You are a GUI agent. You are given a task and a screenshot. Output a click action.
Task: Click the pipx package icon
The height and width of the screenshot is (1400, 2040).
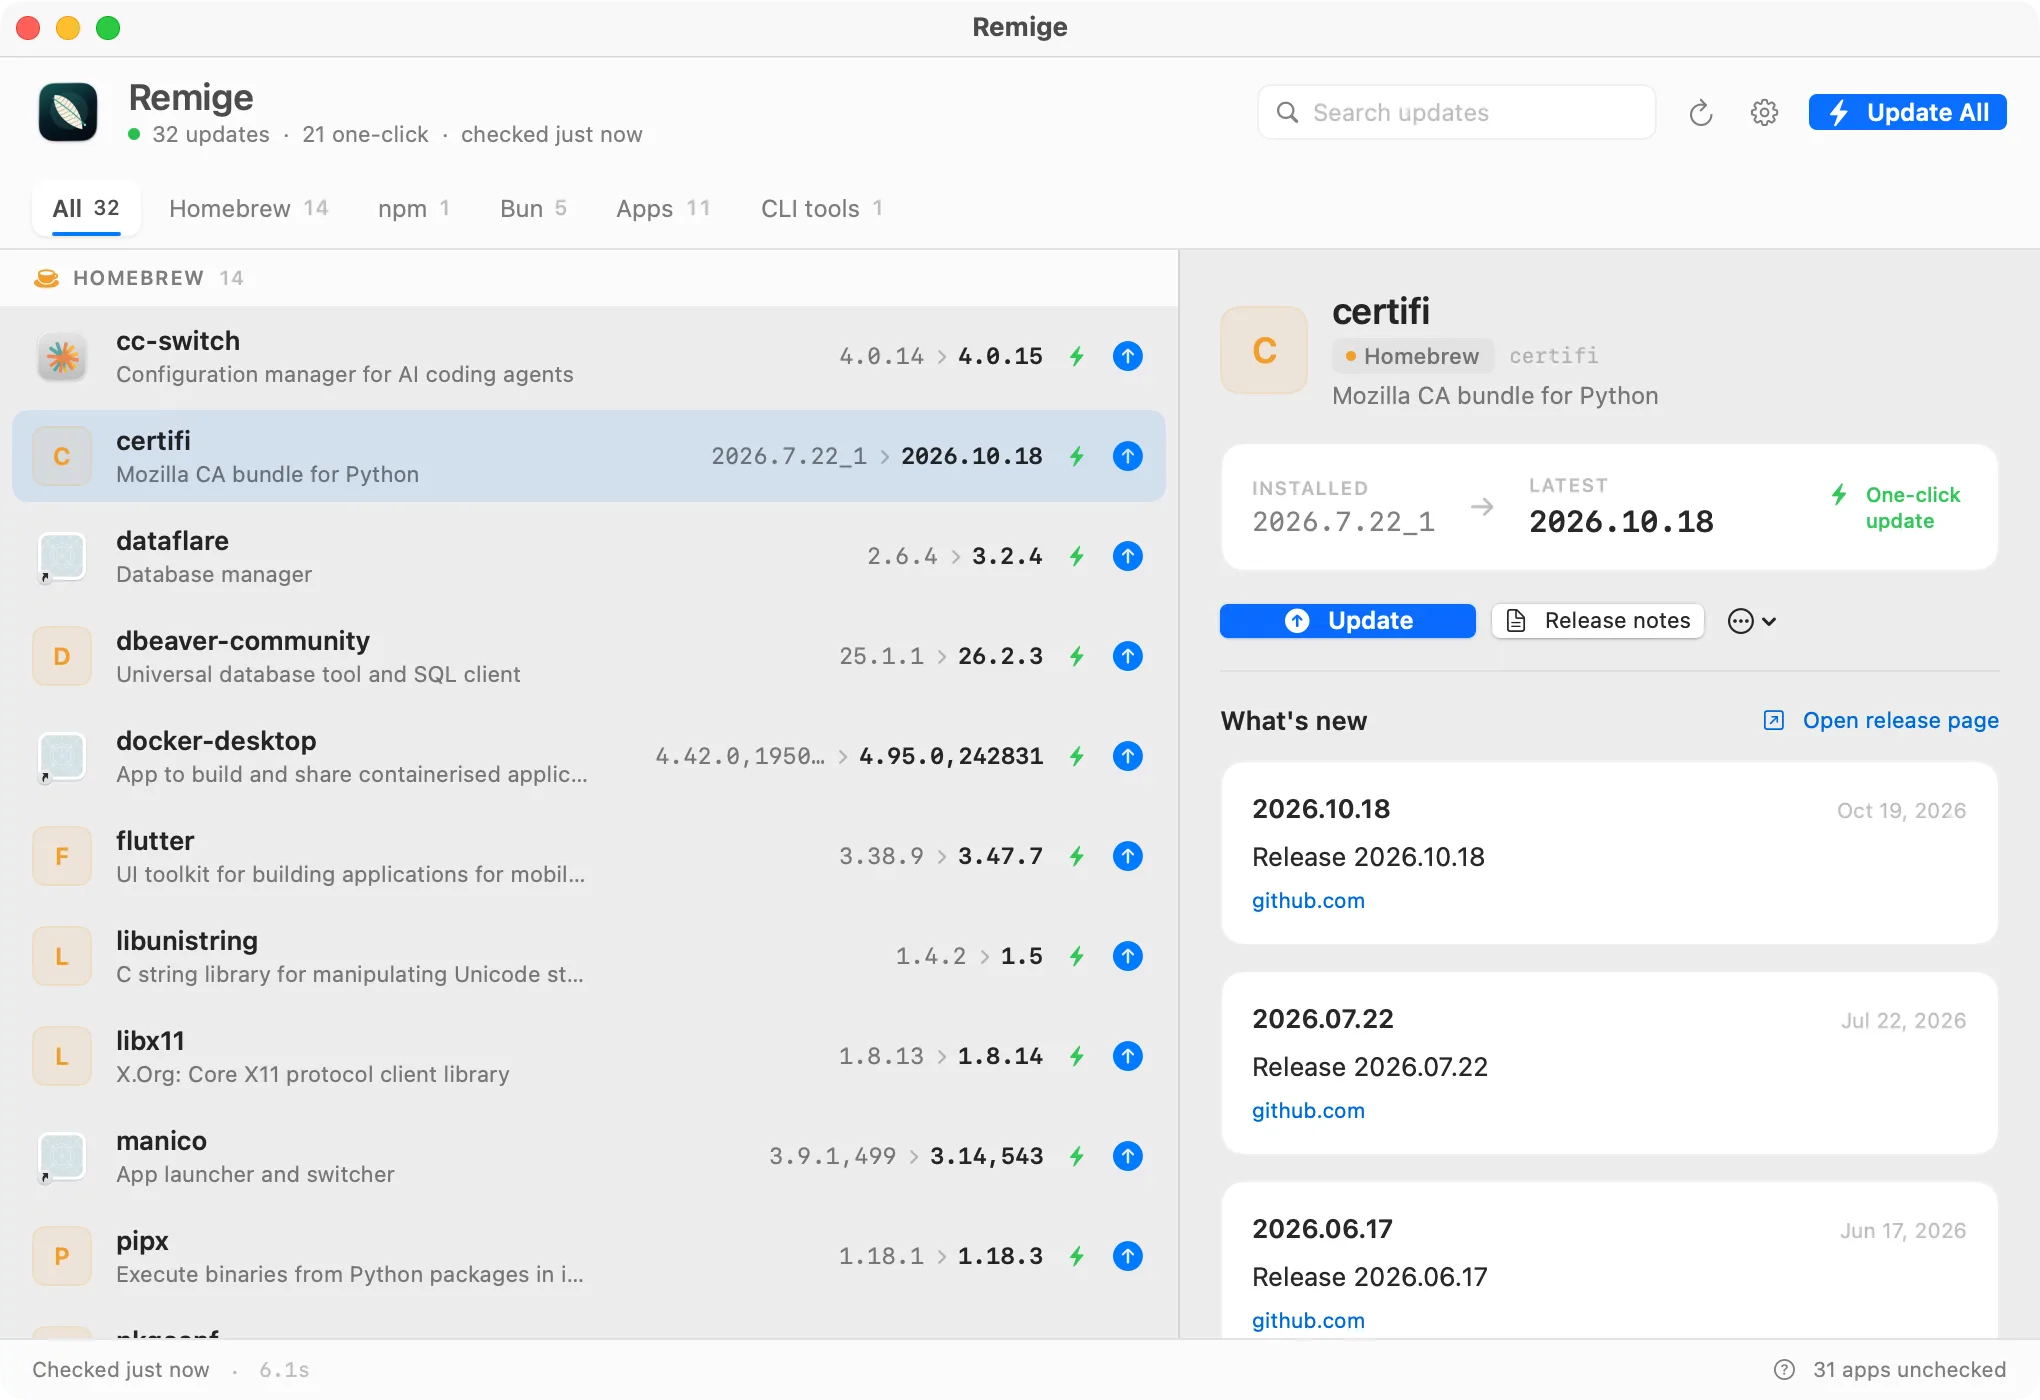(x=62, y=1256)
